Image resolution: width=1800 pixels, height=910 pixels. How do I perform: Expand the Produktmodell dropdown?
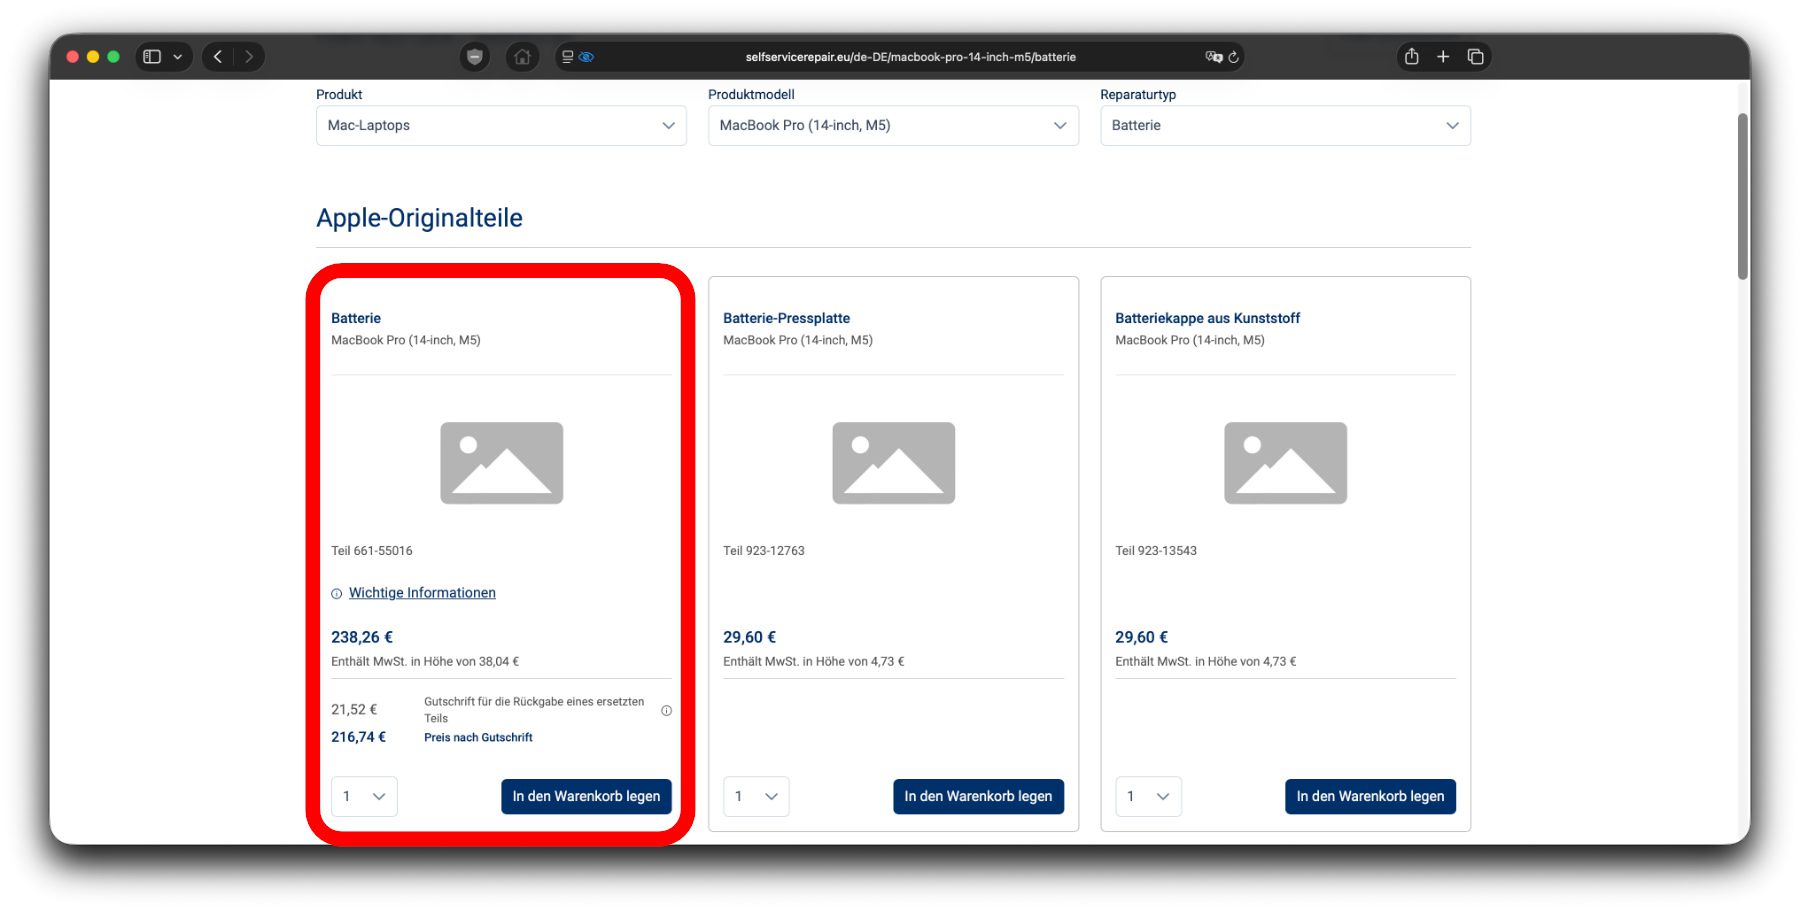[893, 126]
